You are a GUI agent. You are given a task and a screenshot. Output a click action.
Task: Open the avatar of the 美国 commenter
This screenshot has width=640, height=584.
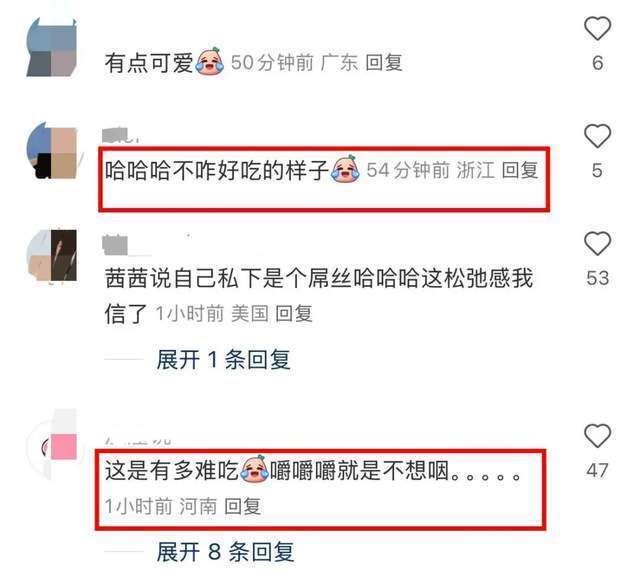(x=52, y=256)
